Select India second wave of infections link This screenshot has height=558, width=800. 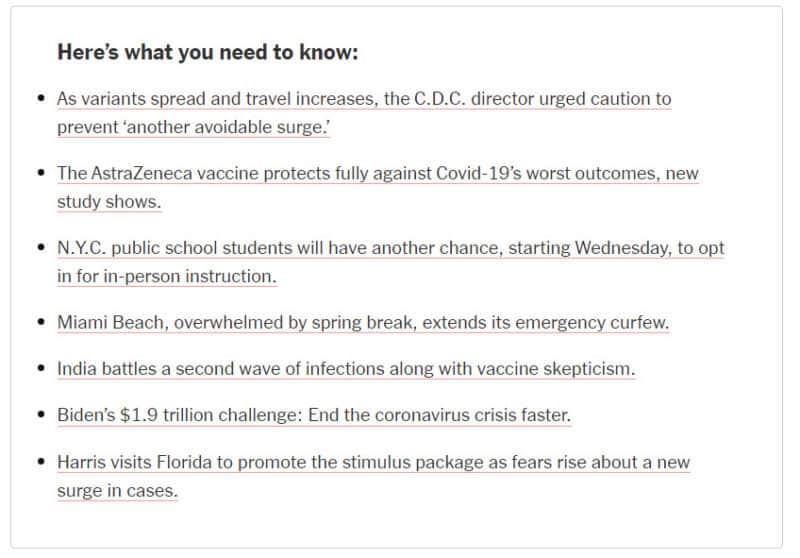click(346, 368)
